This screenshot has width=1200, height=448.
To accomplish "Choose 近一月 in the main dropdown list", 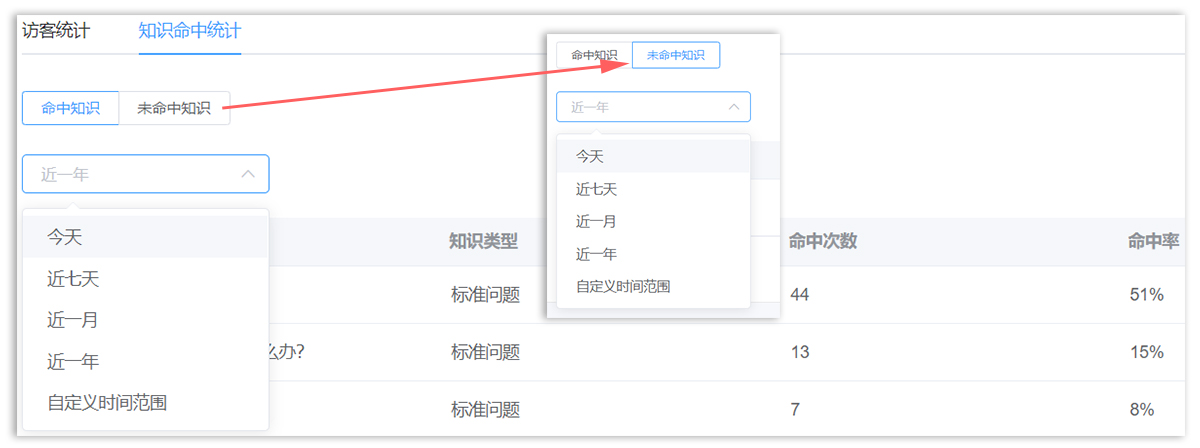I will (146, 320).
